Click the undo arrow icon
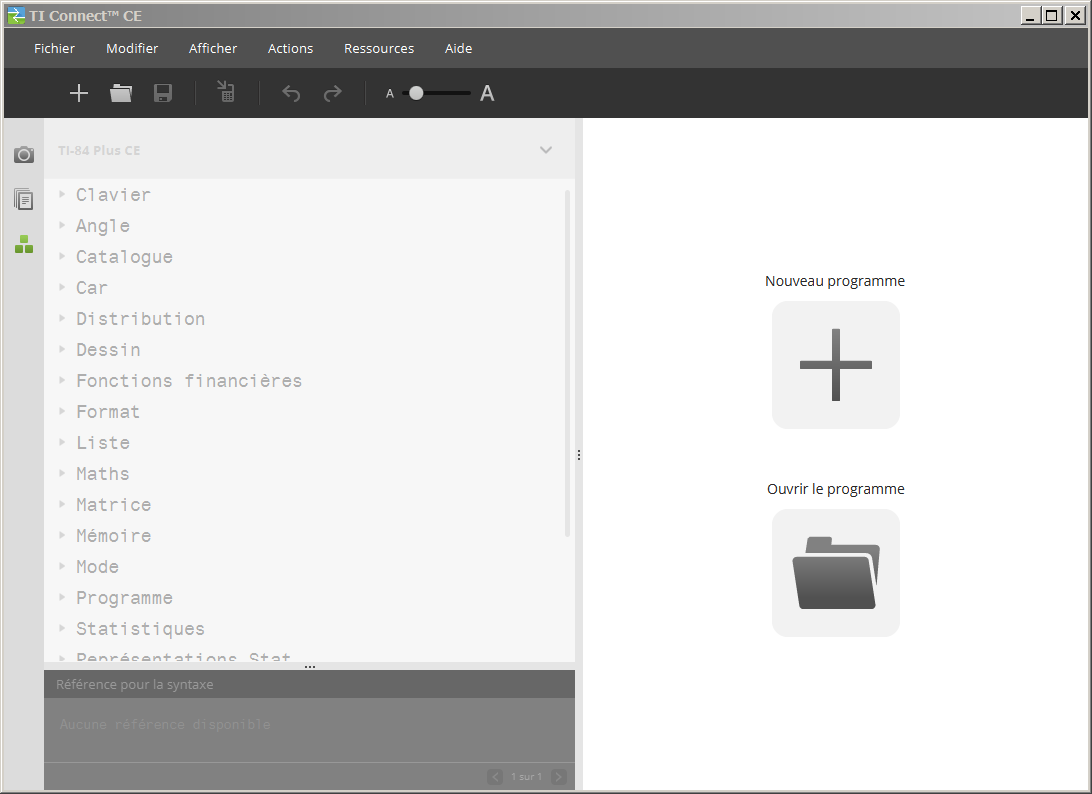This screenshot has width=1092, height=794. point(291,93)
